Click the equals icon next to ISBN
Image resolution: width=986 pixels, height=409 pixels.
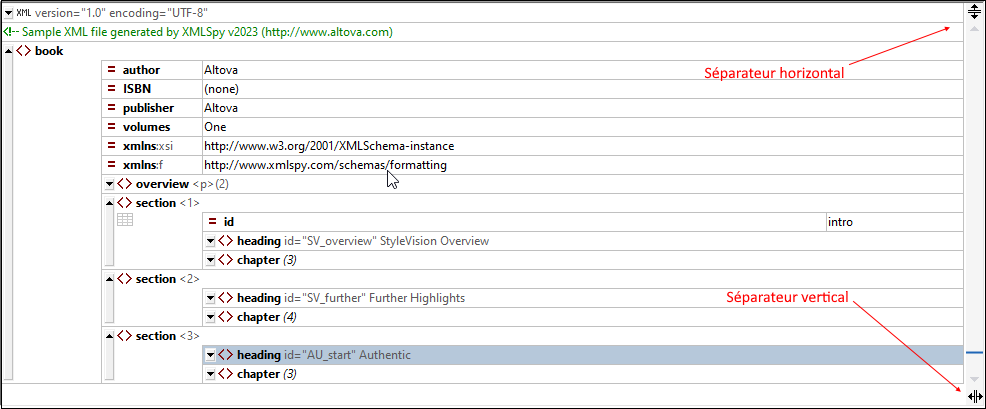click(x=112, y=89)
